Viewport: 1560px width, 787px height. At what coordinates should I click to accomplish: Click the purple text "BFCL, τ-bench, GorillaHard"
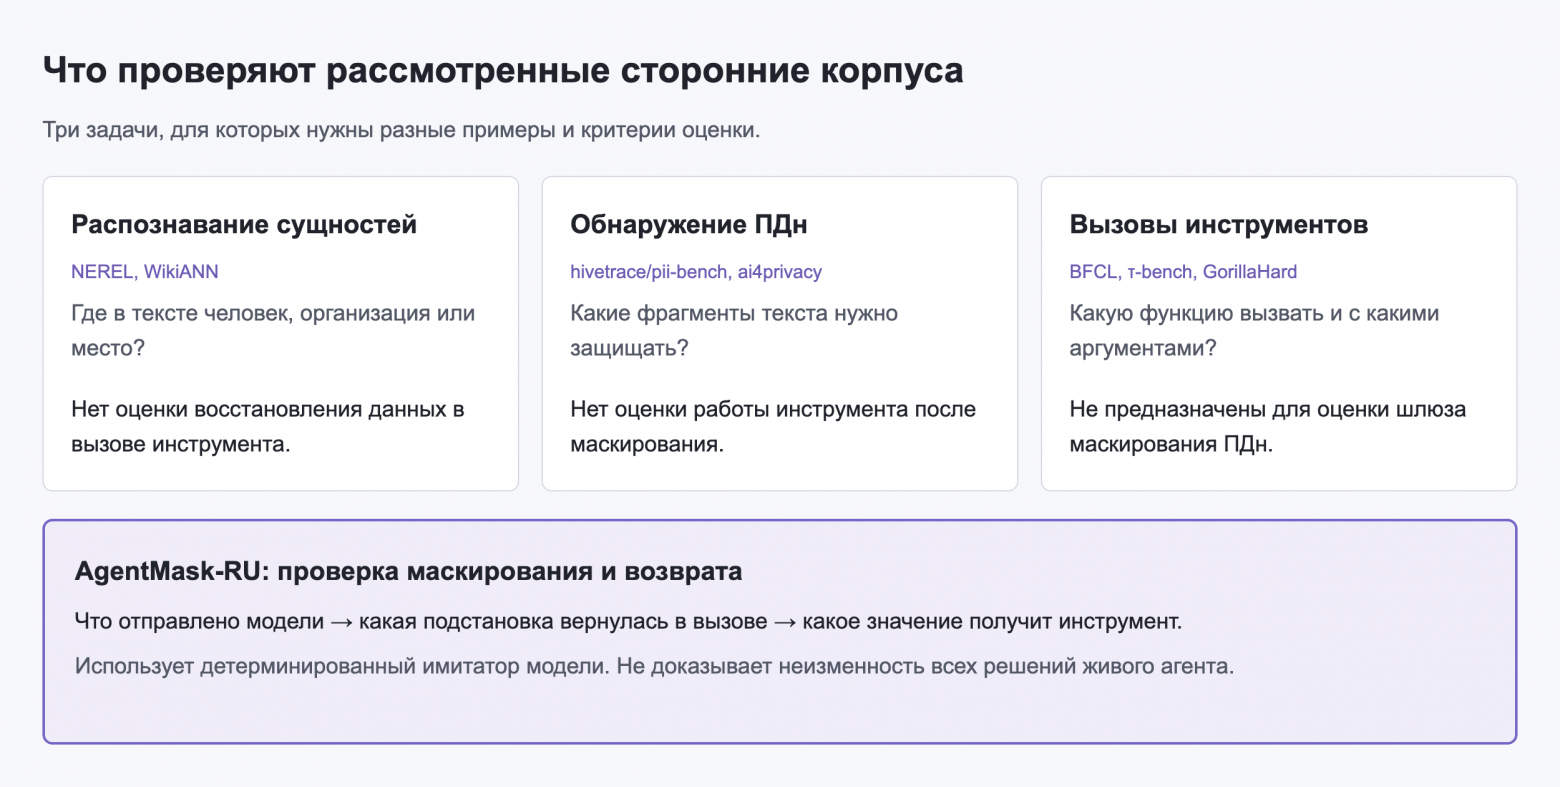tap(1183, 272)
